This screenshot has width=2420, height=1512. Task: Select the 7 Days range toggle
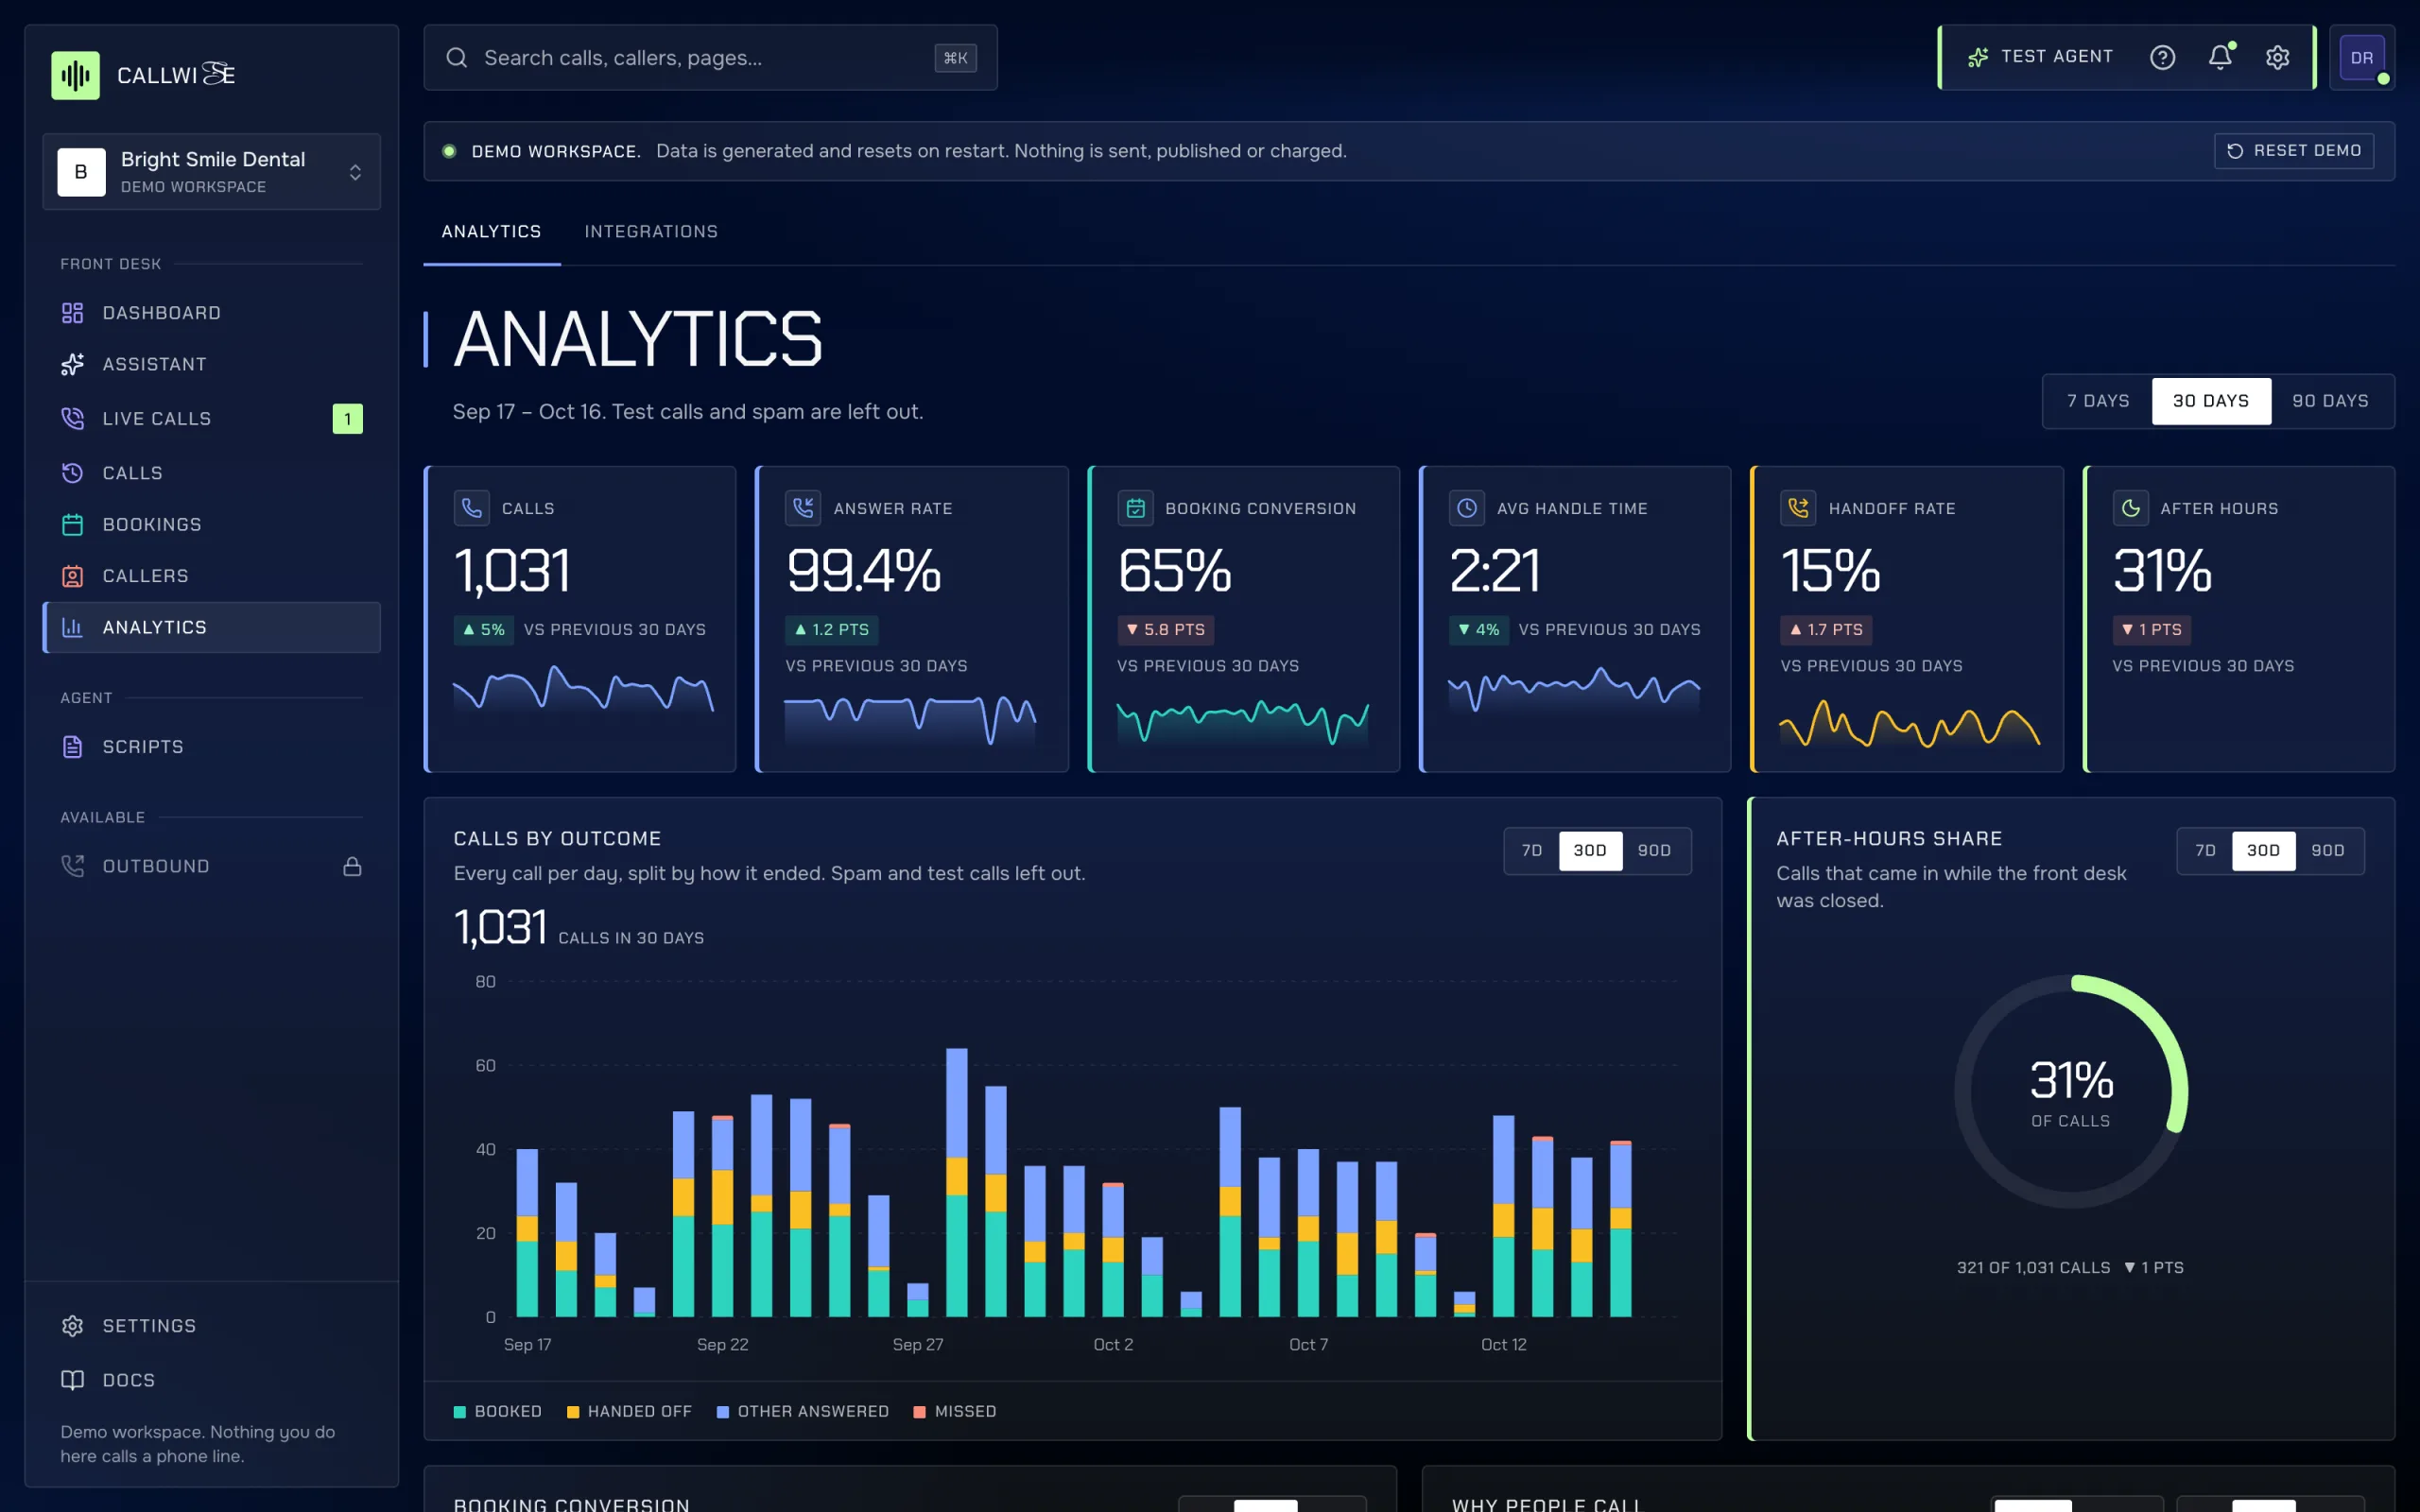pos(2098,401)
